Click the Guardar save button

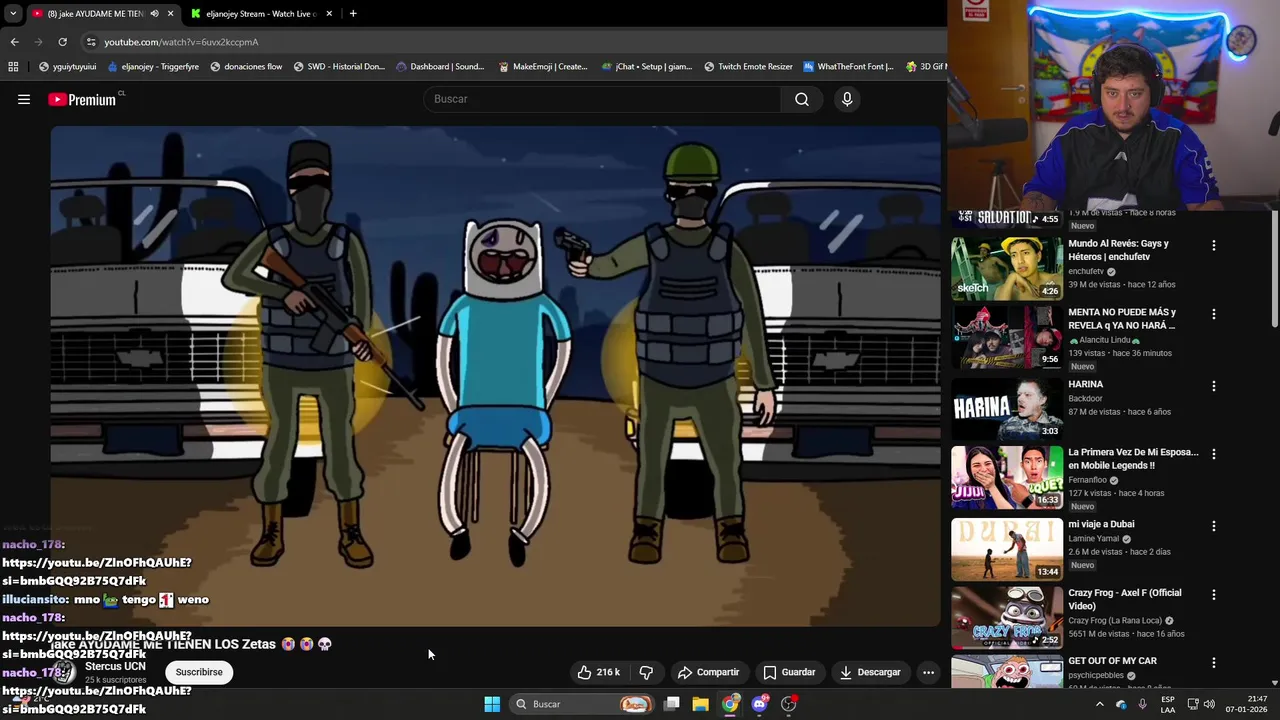click(x=788, y=672)
